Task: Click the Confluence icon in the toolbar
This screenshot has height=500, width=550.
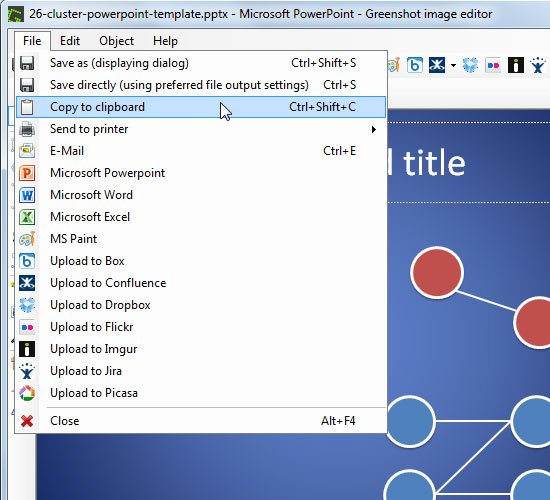Action: click(437, 65)
